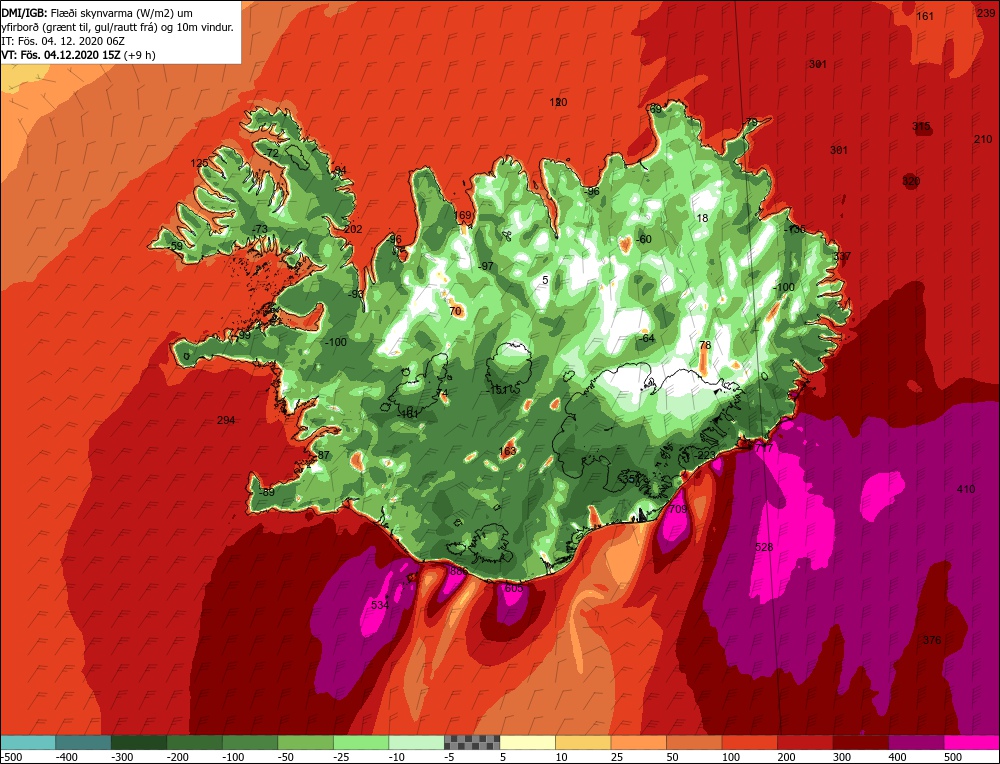1000x764 pixels.
Task: Click the value 161 on the map
Action: point(925,16)
